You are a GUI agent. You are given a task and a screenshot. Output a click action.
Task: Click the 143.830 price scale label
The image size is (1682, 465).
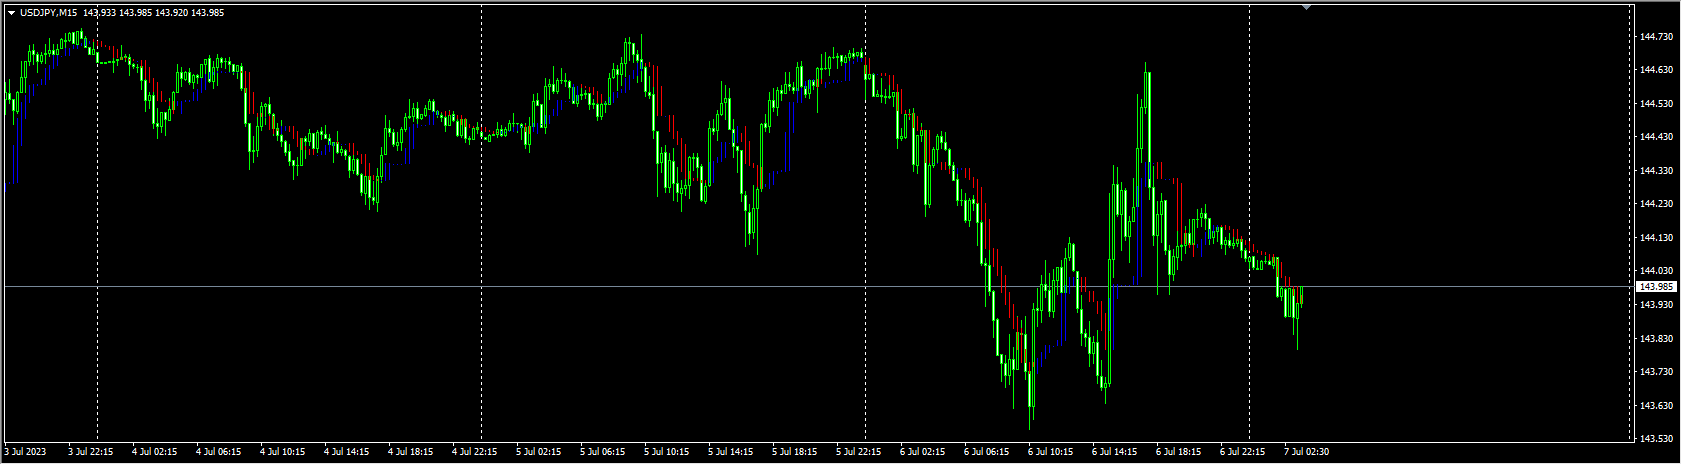tap(1656, 339)
